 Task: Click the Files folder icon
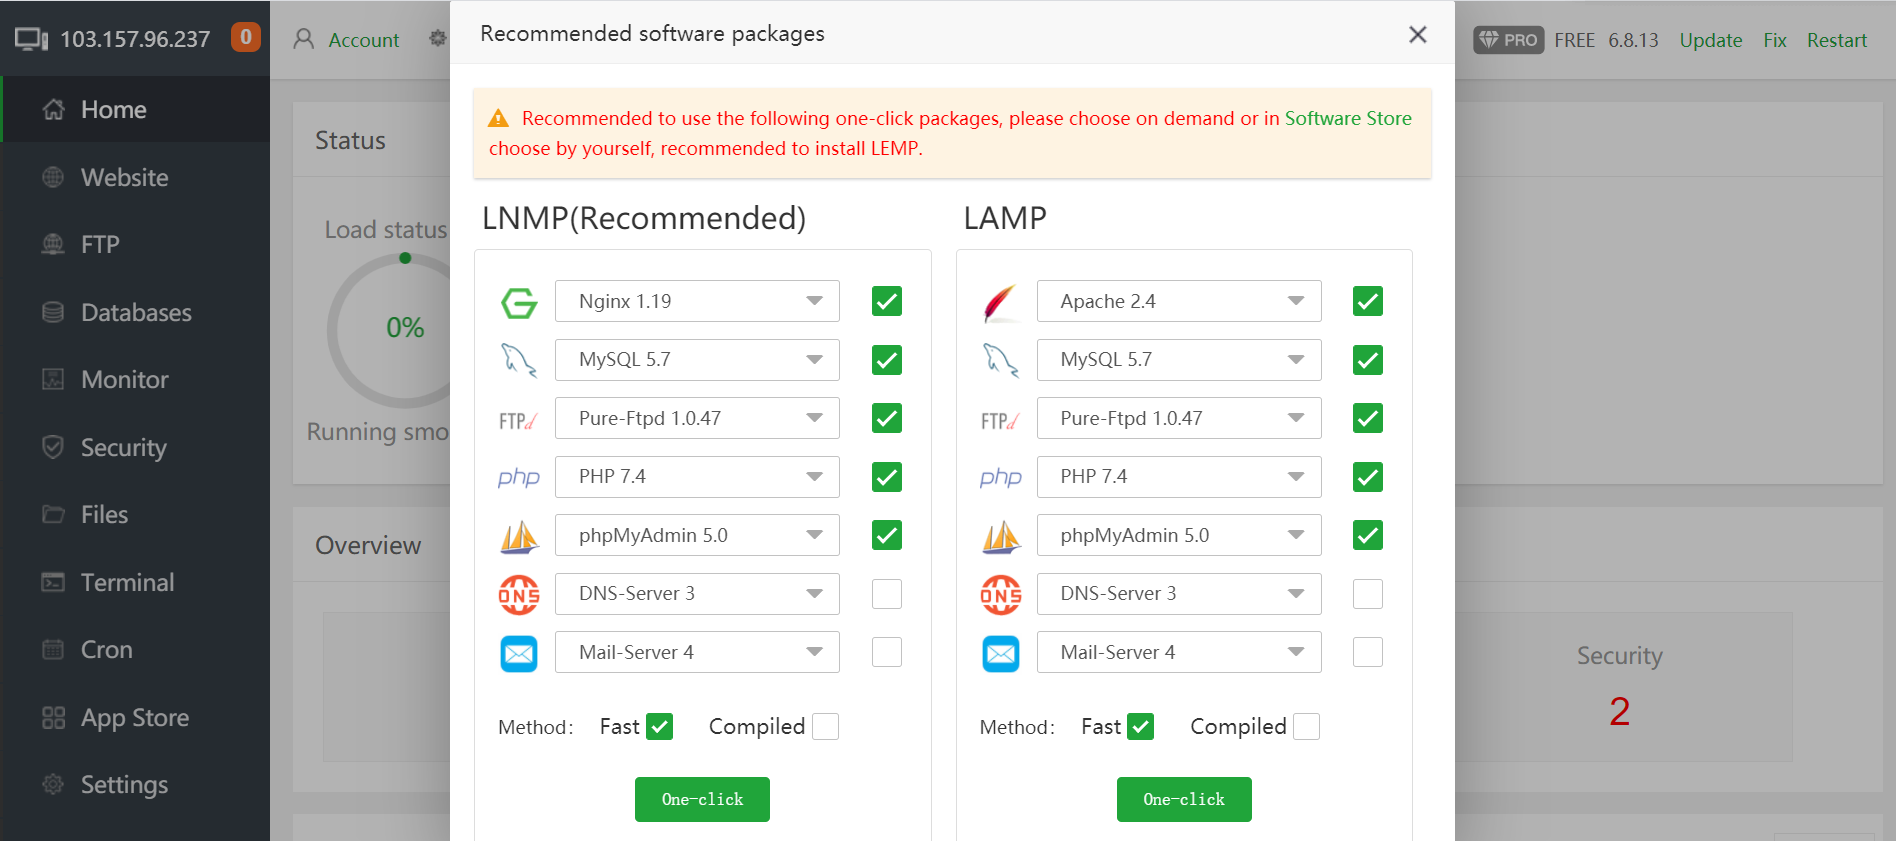tap(54, 515)
